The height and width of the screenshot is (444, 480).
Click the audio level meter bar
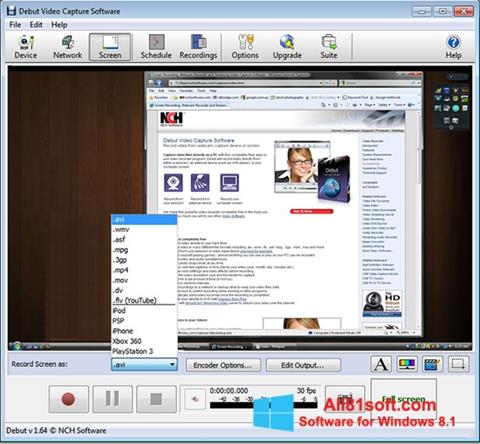pyautogui.click(x=264, y=405)
